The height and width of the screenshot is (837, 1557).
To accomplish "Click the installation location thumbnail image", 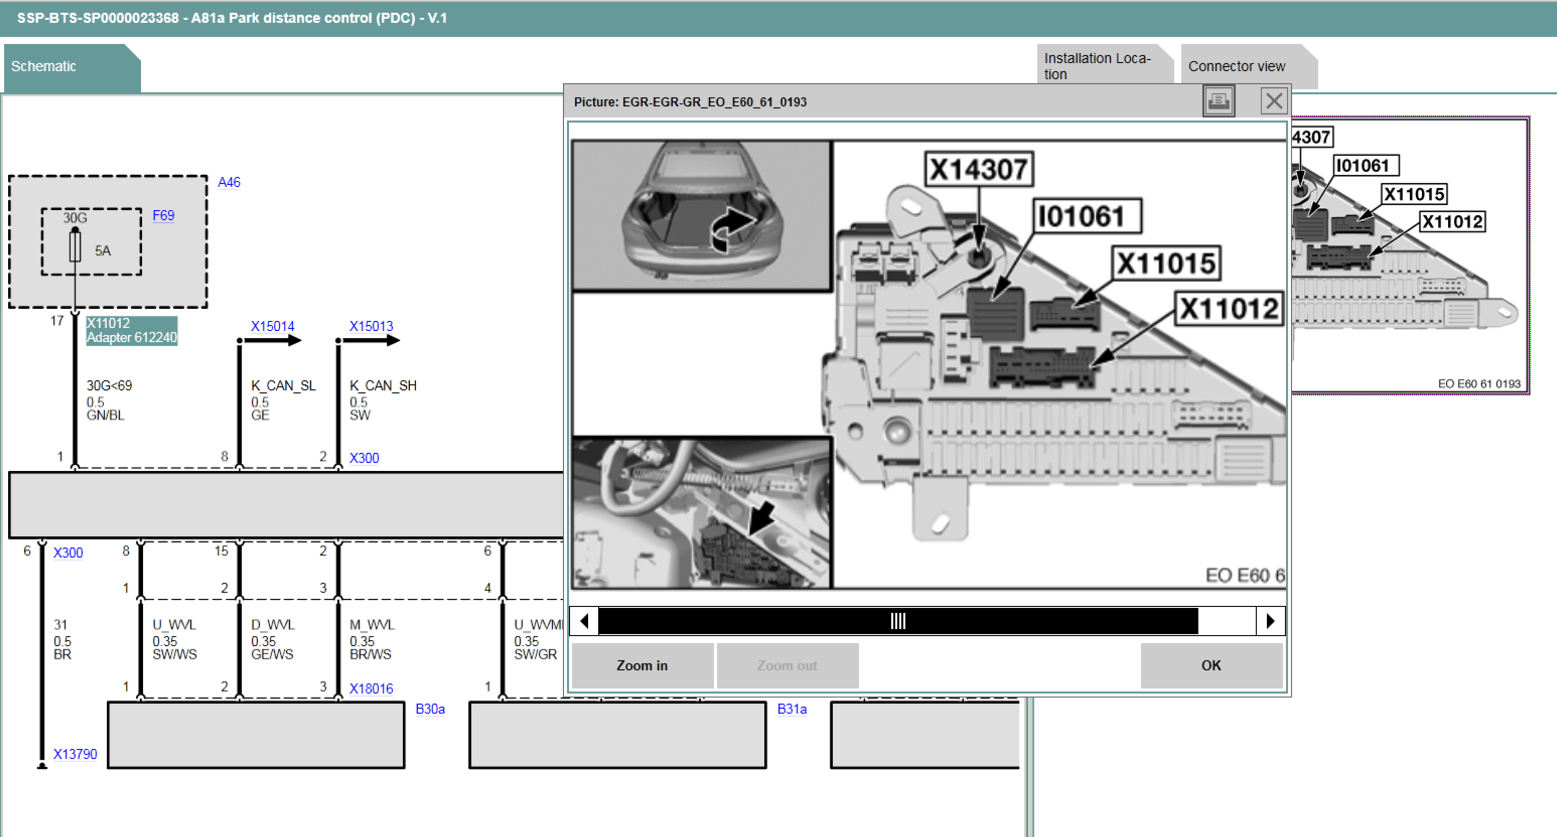I will point(1410,256).
